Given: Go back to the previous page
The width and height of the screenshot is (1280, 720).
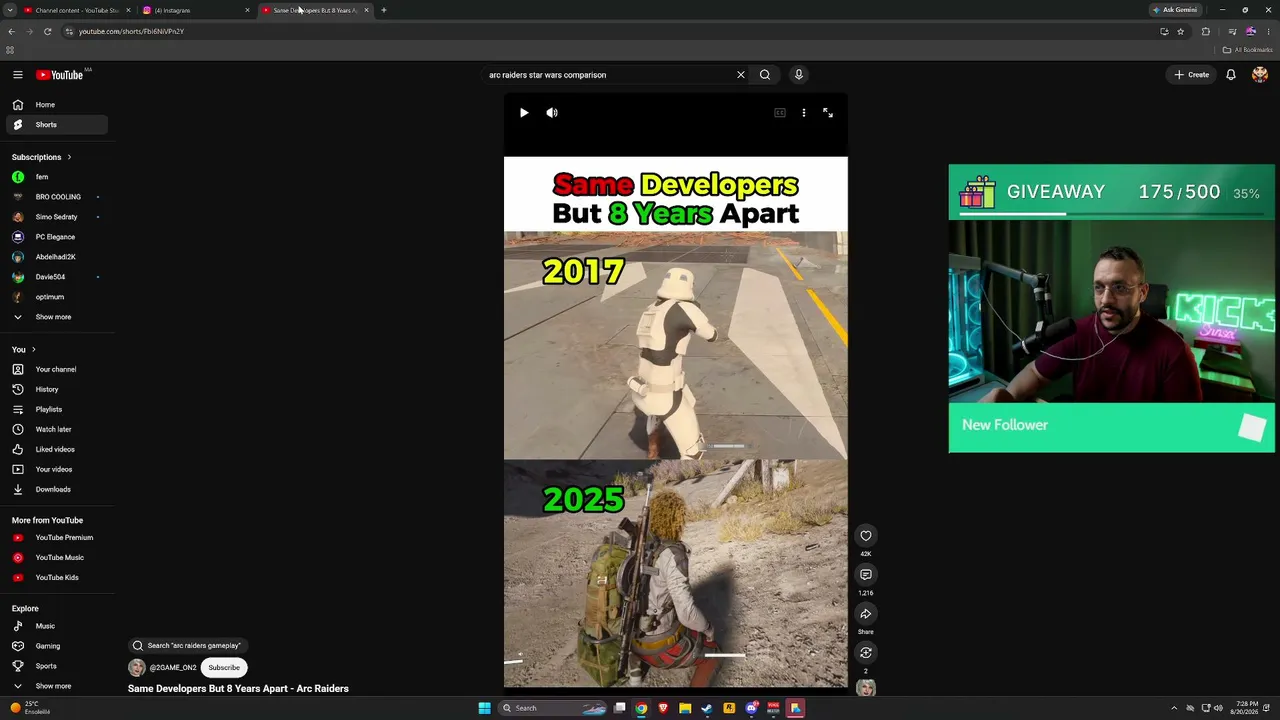Looking at the screenshot, I should 11,32.
